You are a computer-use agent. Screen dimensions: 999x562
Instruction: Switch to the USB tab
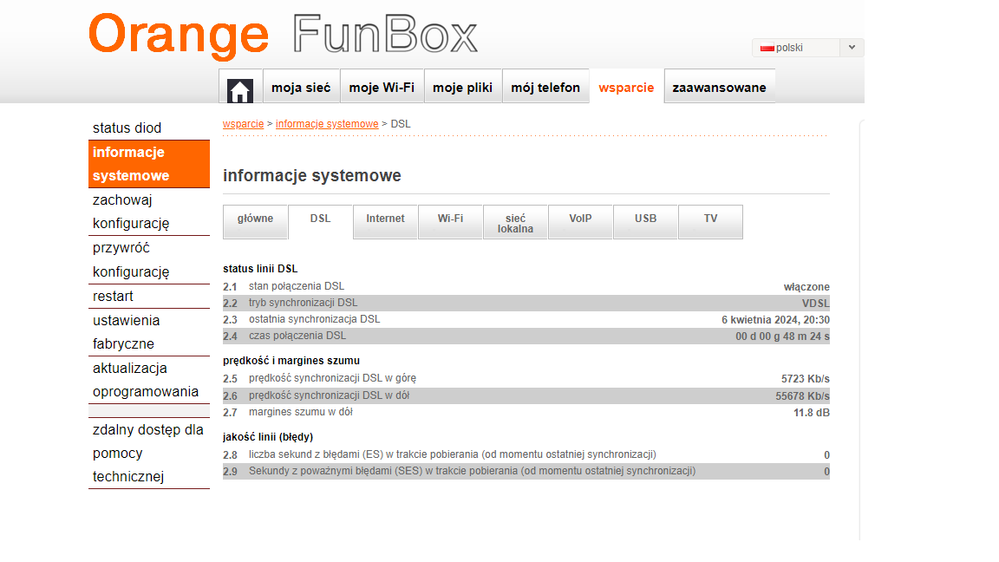click(x=645, y=219)
